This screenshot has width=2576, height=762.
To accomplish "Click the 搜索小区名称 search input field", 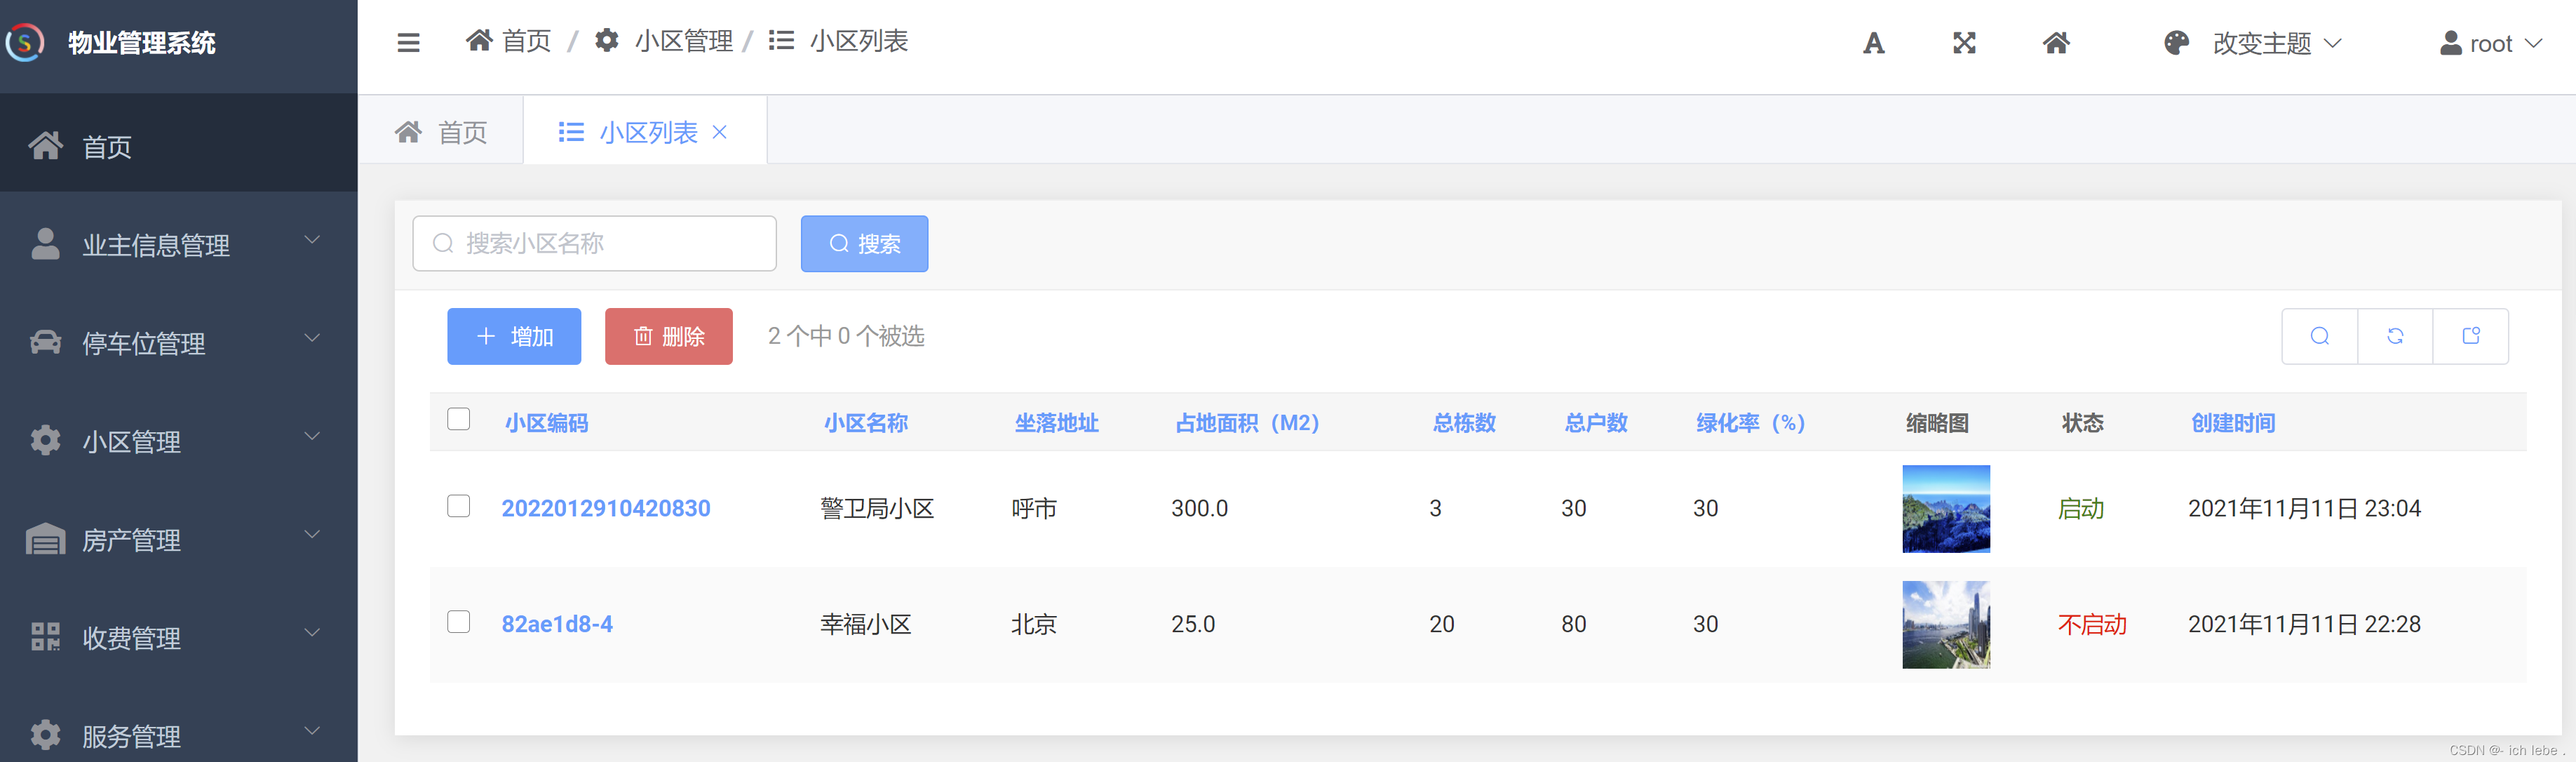I will coord(594,243).
